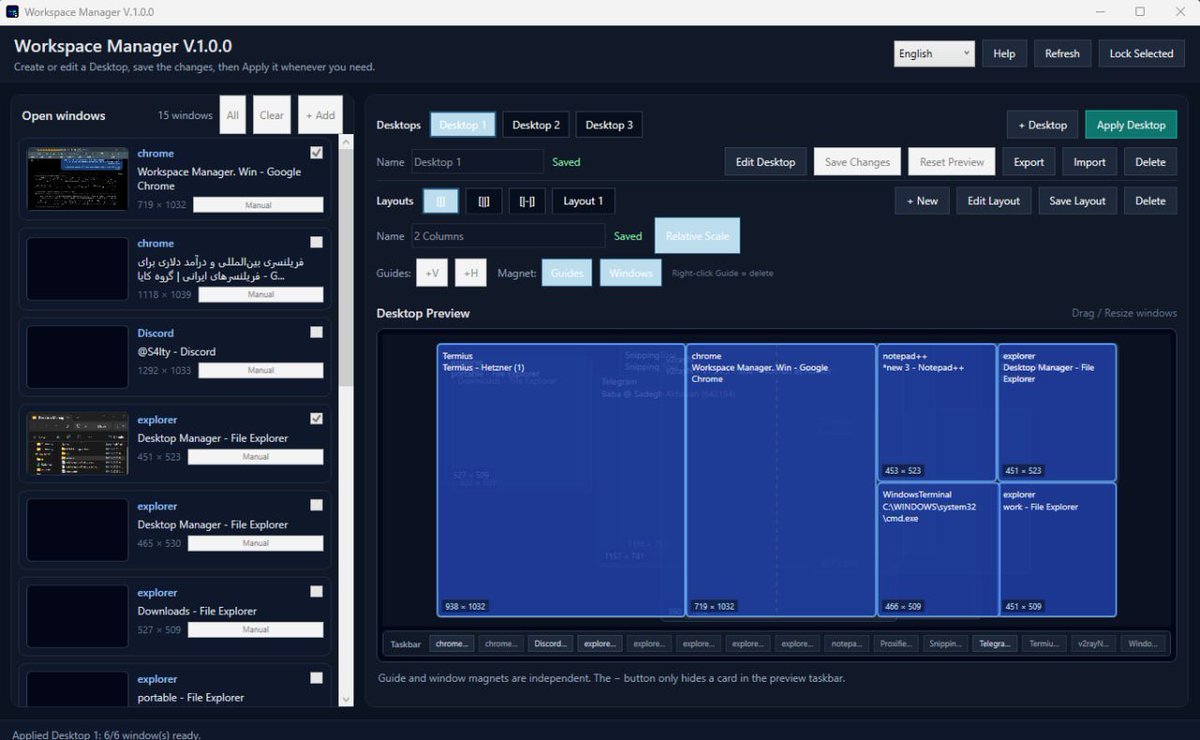Check the portable File Explorer checkbox
This screenshot has width=1200, height=740.
[x=317, y=678]
